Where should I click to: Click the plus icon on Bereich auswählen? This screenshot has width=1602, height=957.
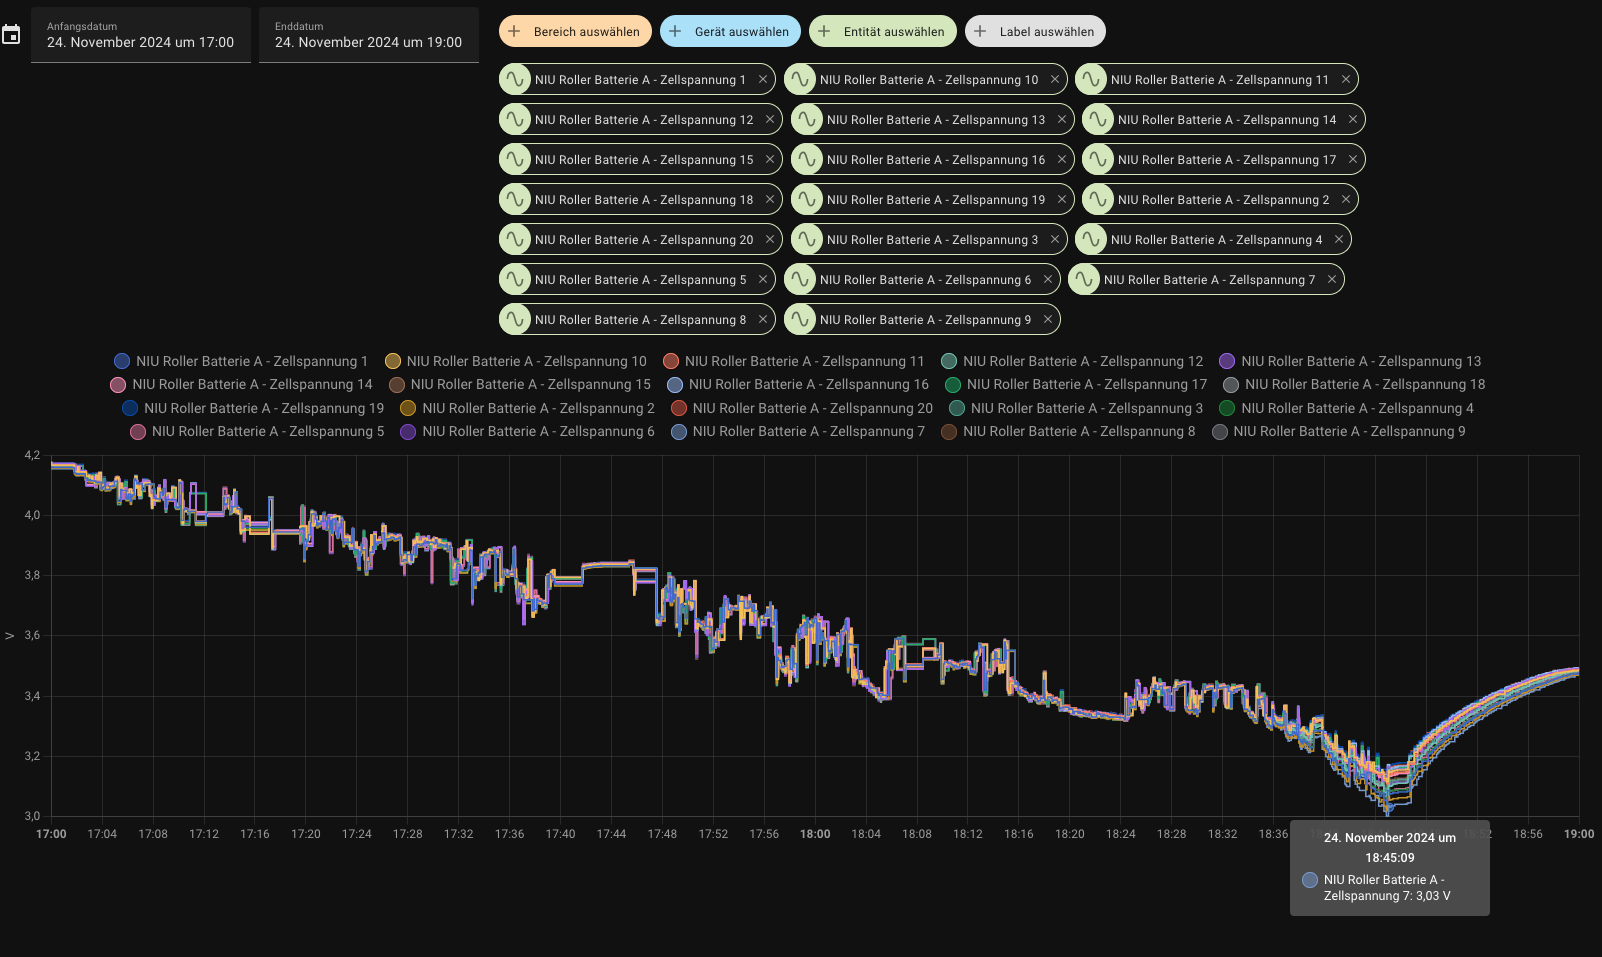pyautogui.click(x=514, y=31)
